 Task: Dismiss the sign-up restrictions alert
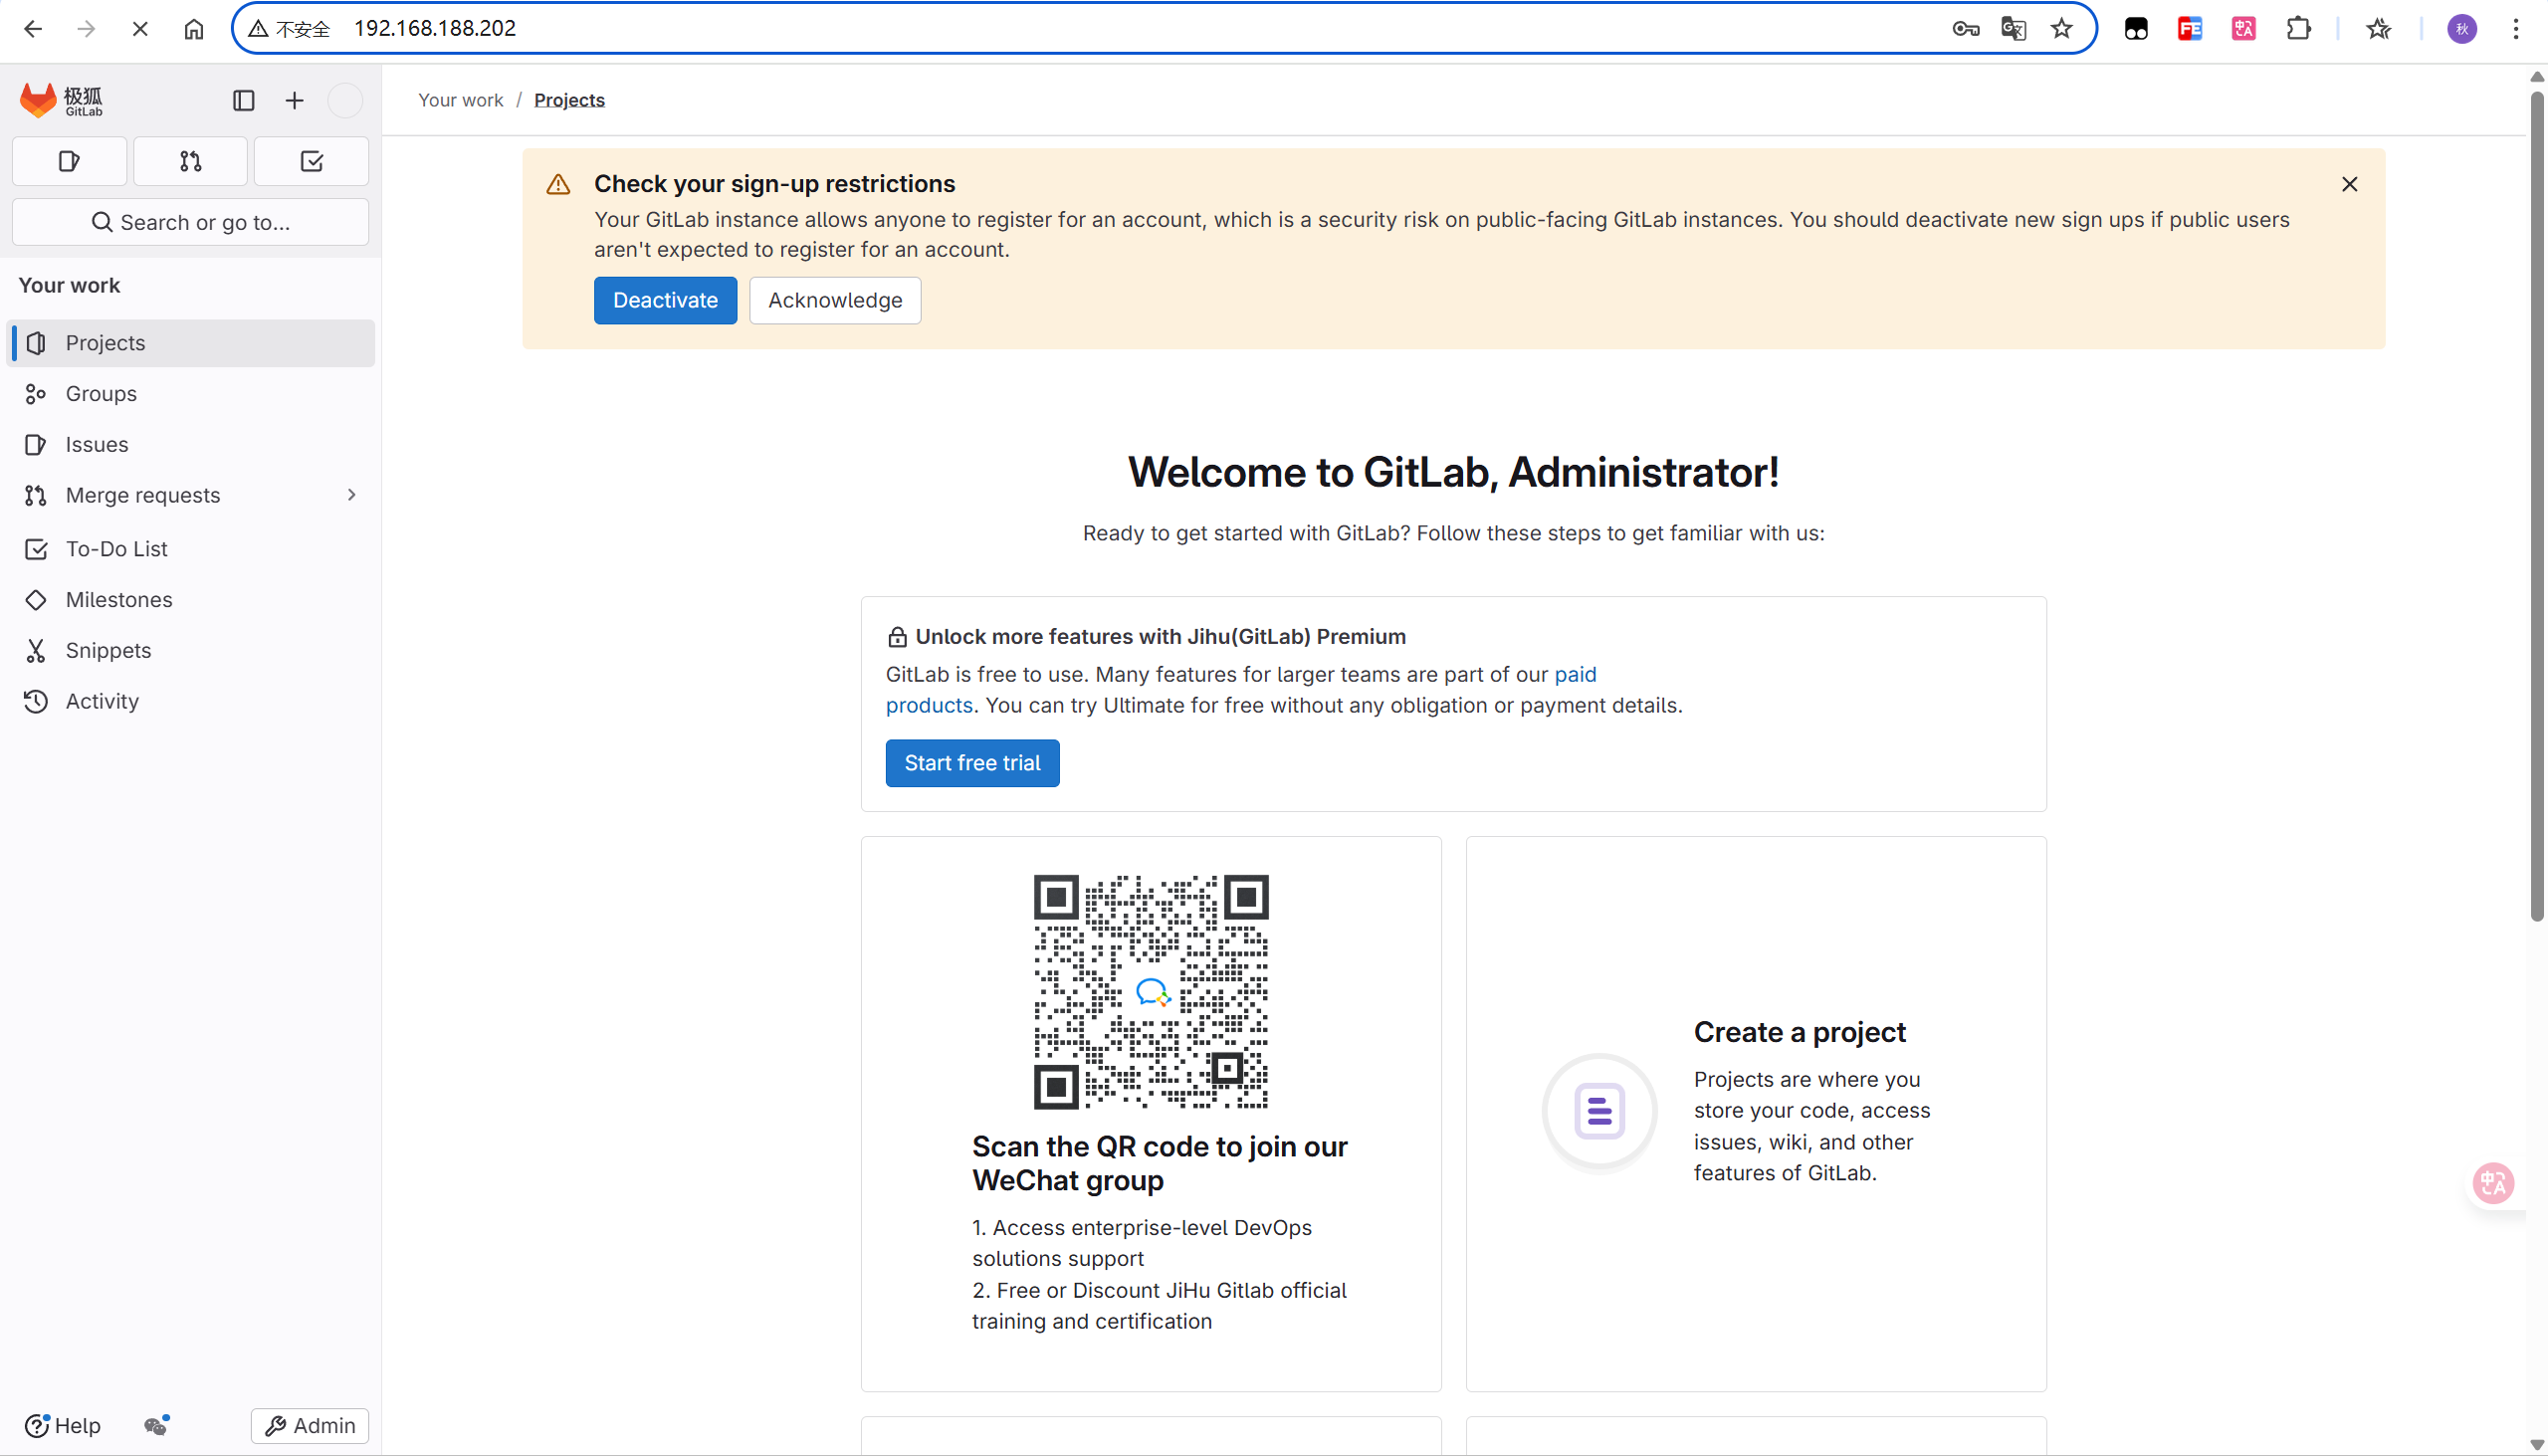[x=2349, y=184]
